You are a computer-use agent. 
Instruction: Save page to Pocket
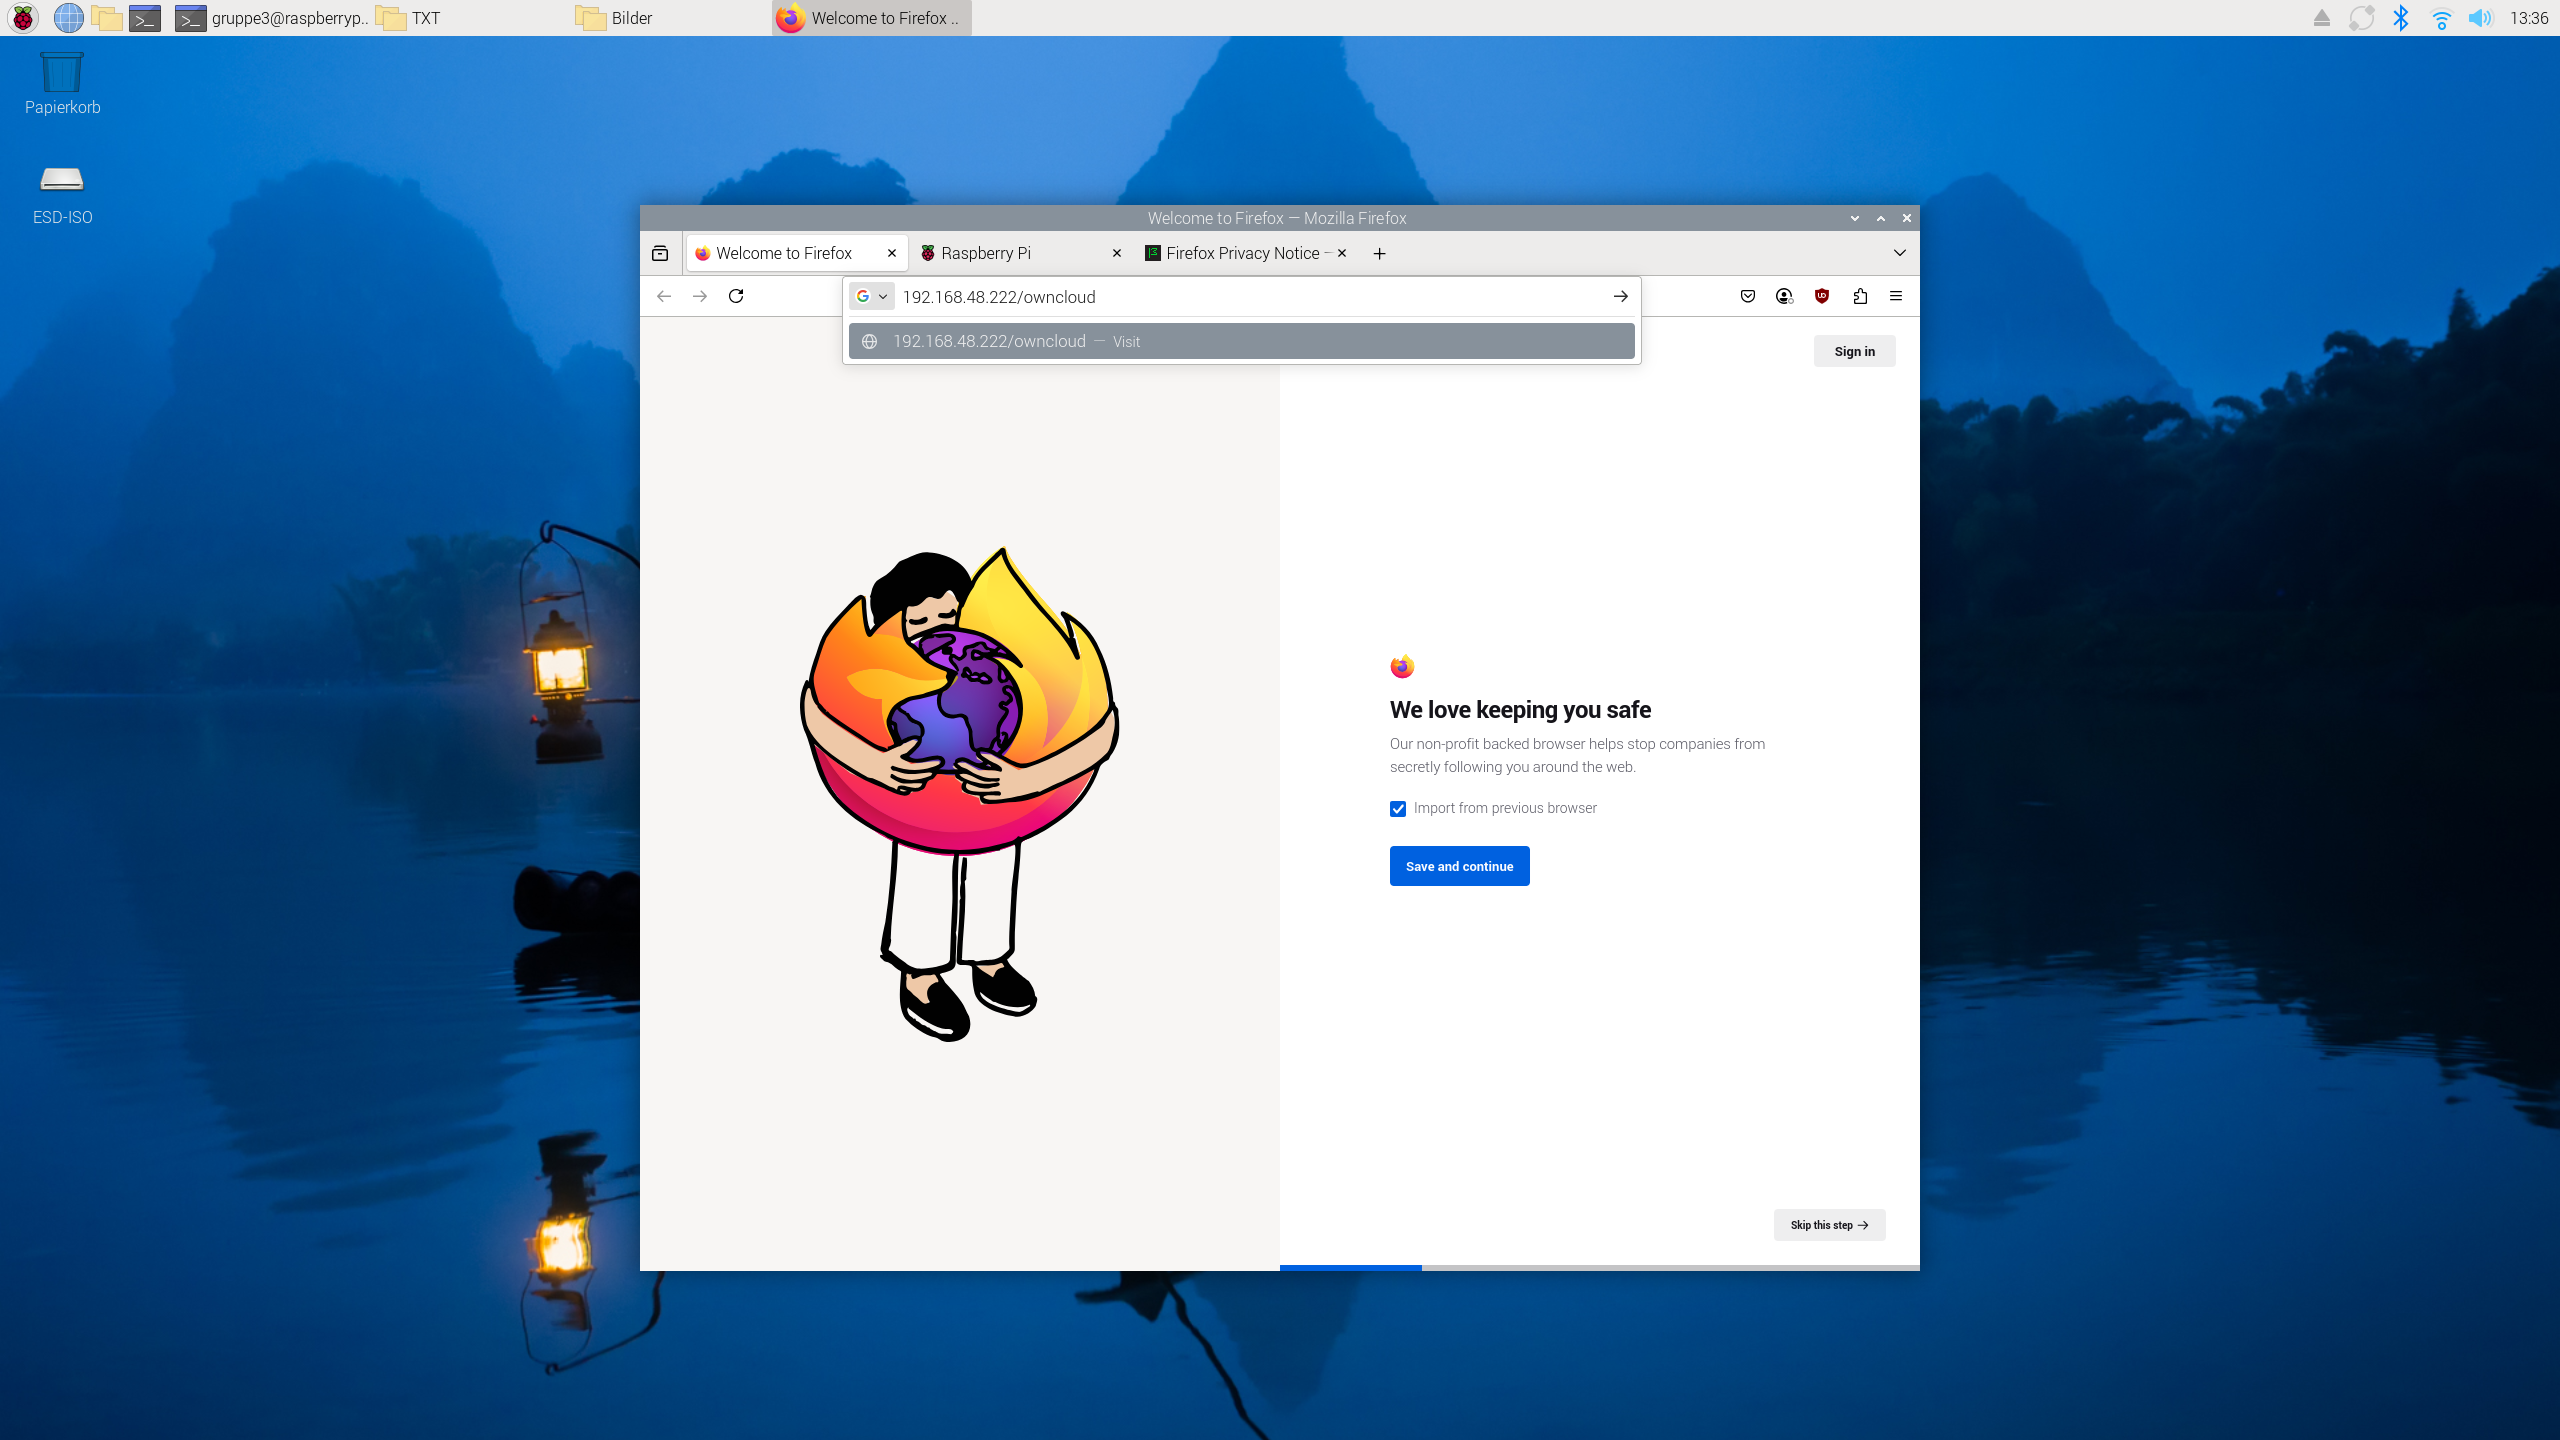[x=1748, y=296]
